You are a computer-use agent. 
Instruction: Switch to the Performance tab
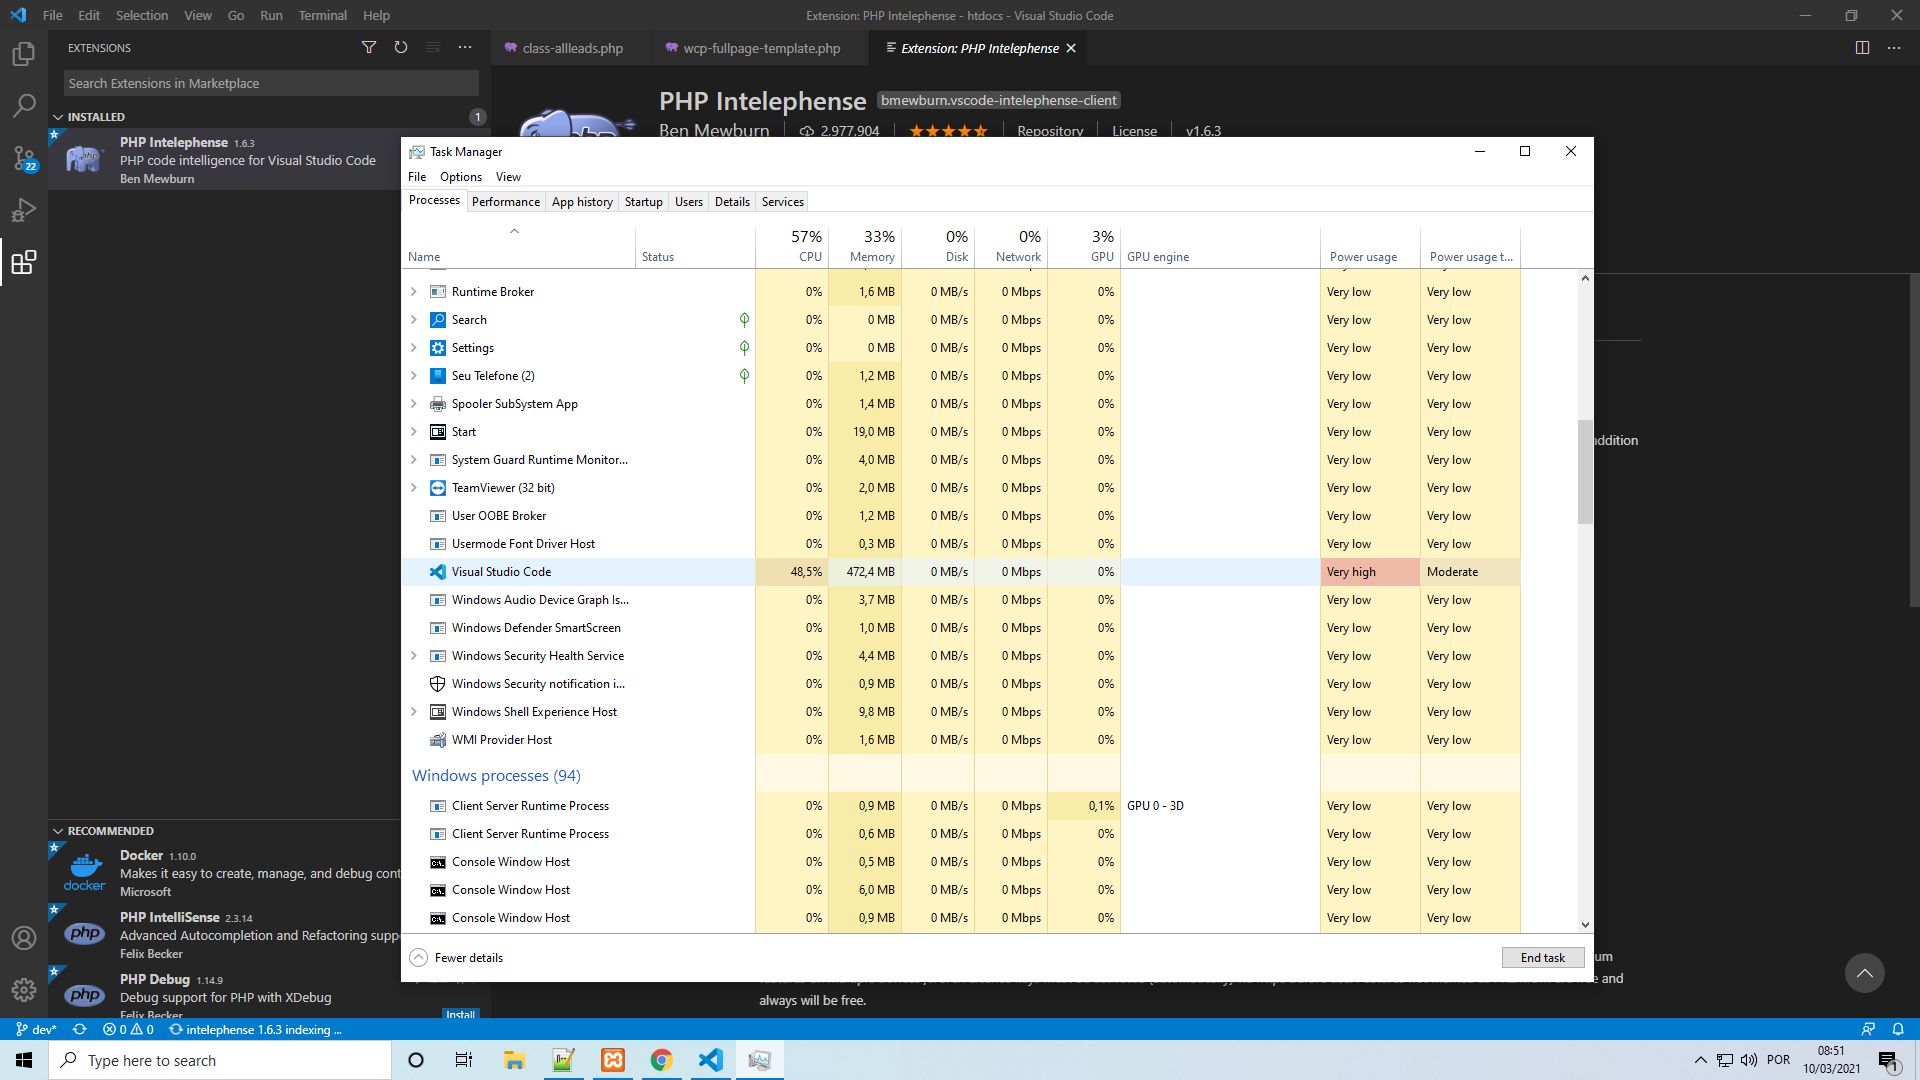[505, 202]
